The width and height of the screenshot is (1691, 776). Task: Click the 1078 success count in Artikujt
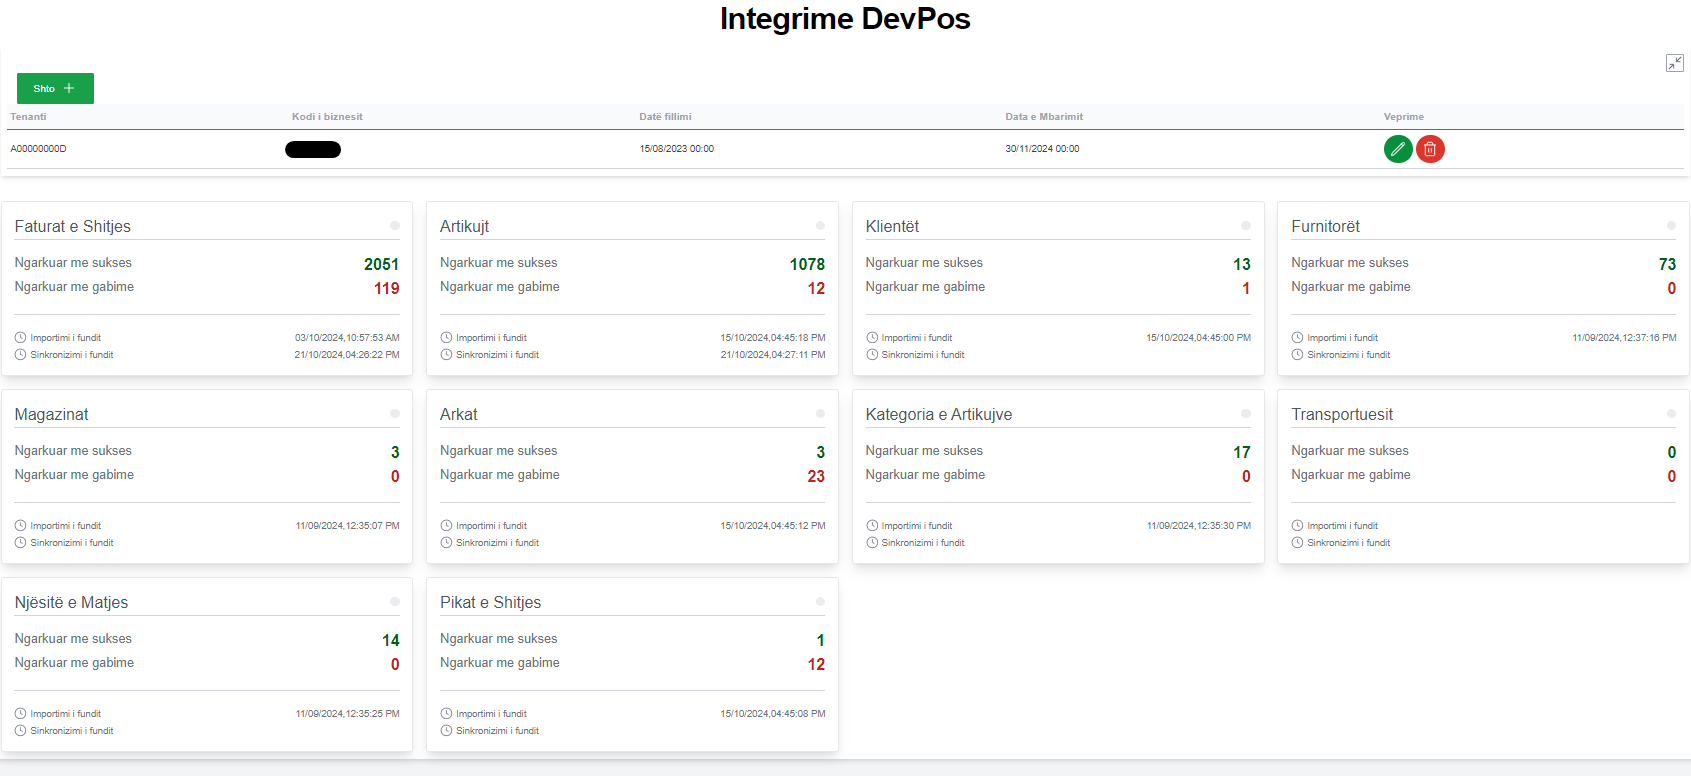(x=806, y=264)
